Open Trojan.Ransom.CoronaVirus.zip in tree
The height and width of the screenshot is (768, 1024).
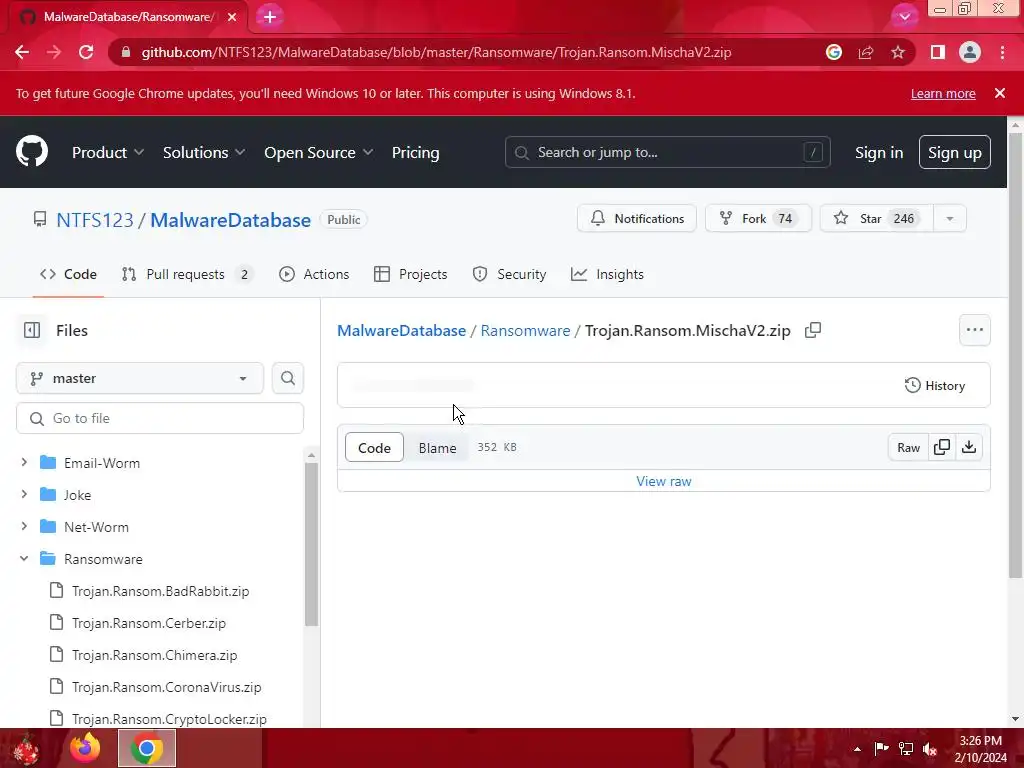click(167, 687)
